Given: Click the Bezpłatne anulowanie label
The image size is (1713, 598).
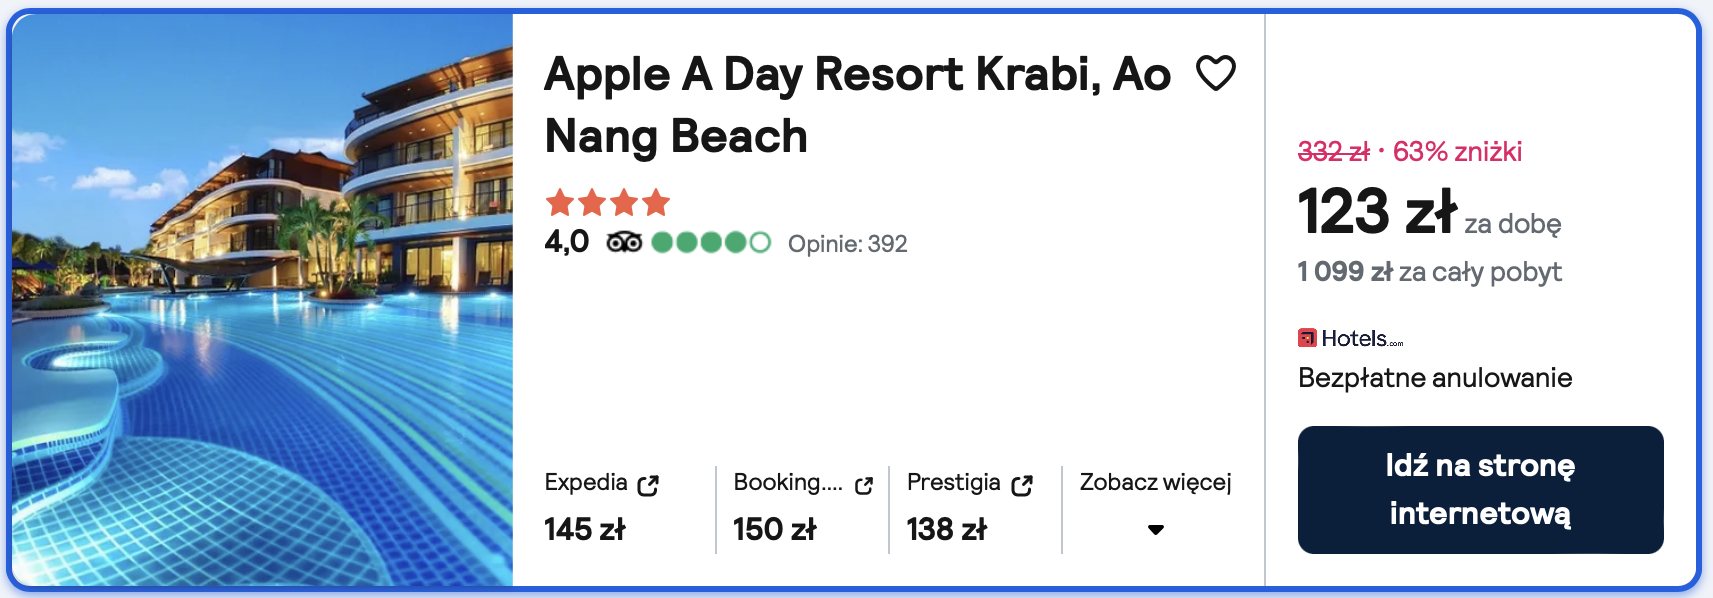Looking at the screenshot, I should [1434, 378].
